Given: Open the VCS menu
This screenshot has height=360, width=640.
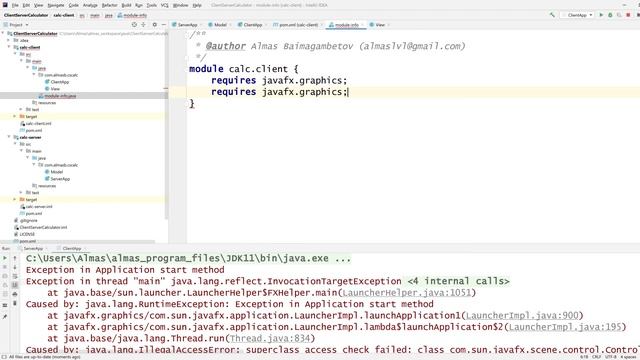Looking at the screenshot, I should click(164, 5).
